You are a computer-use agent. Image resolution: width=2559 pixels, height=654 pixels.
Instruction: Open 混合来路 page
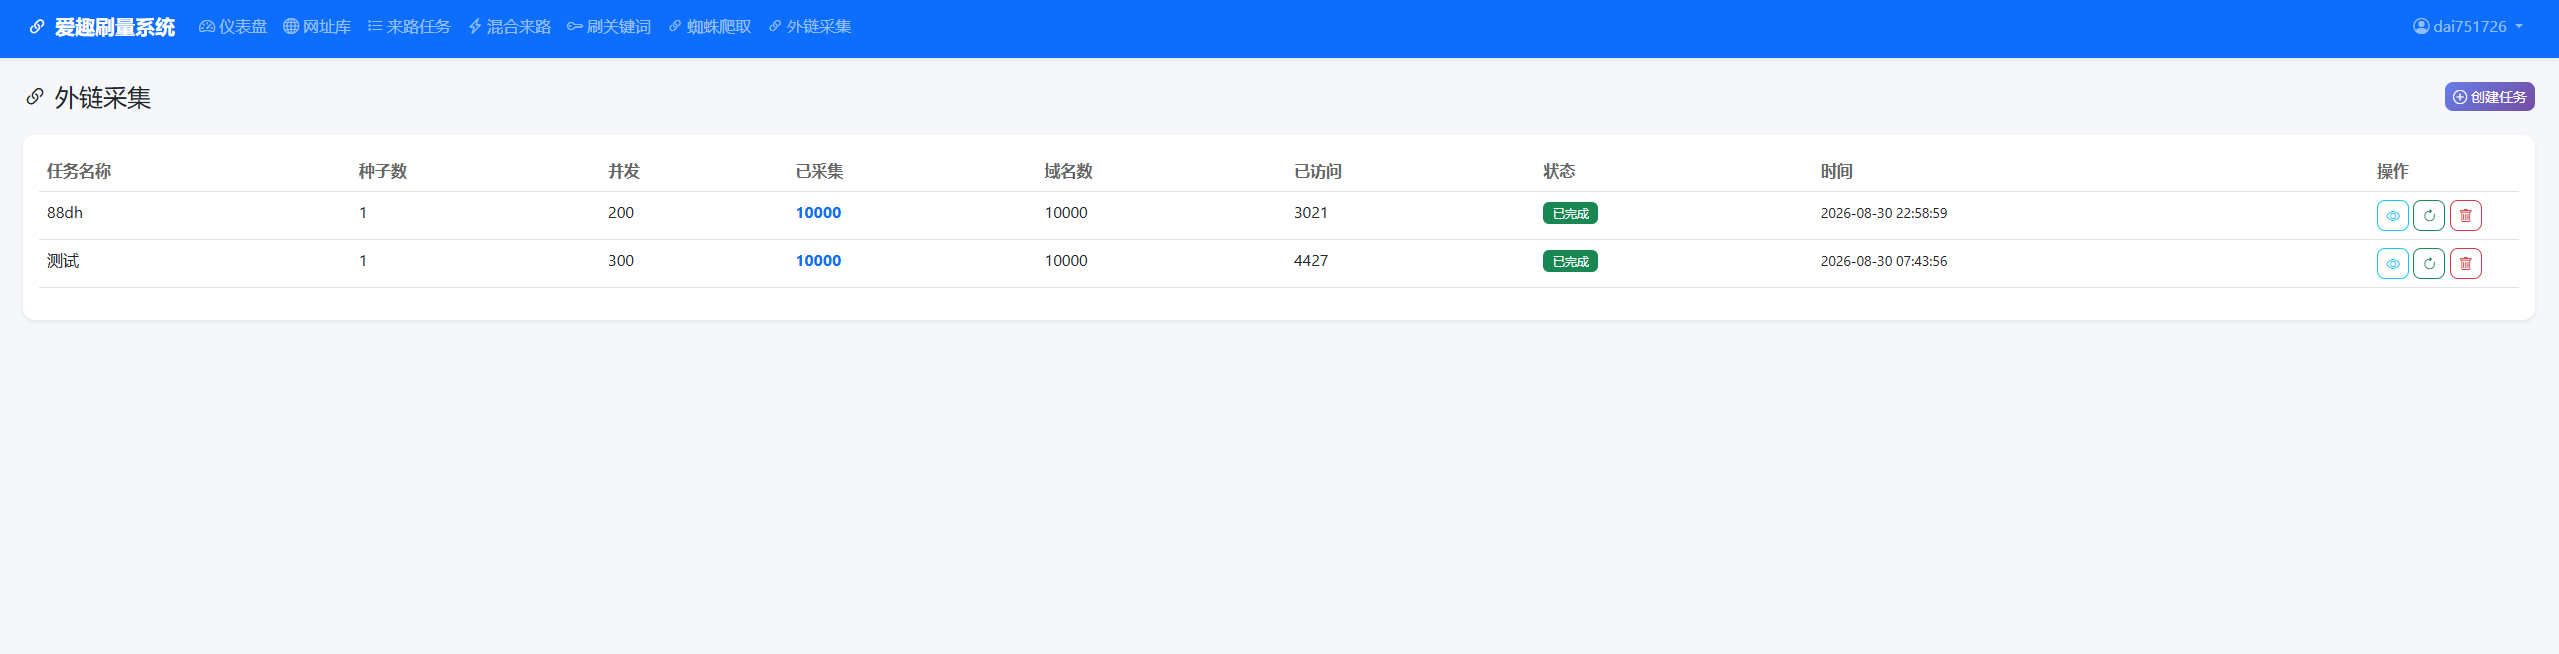tap(509, 27)
